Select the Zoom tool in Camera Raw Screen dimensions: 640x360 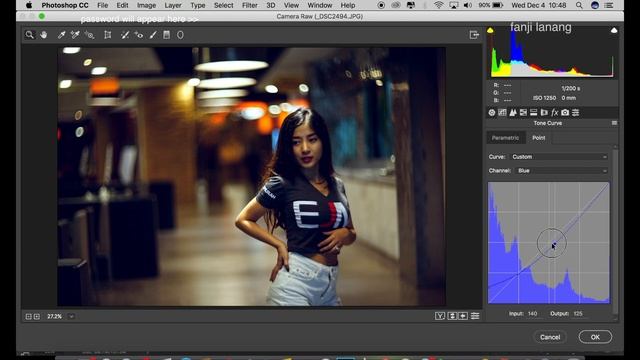[29, 35]
